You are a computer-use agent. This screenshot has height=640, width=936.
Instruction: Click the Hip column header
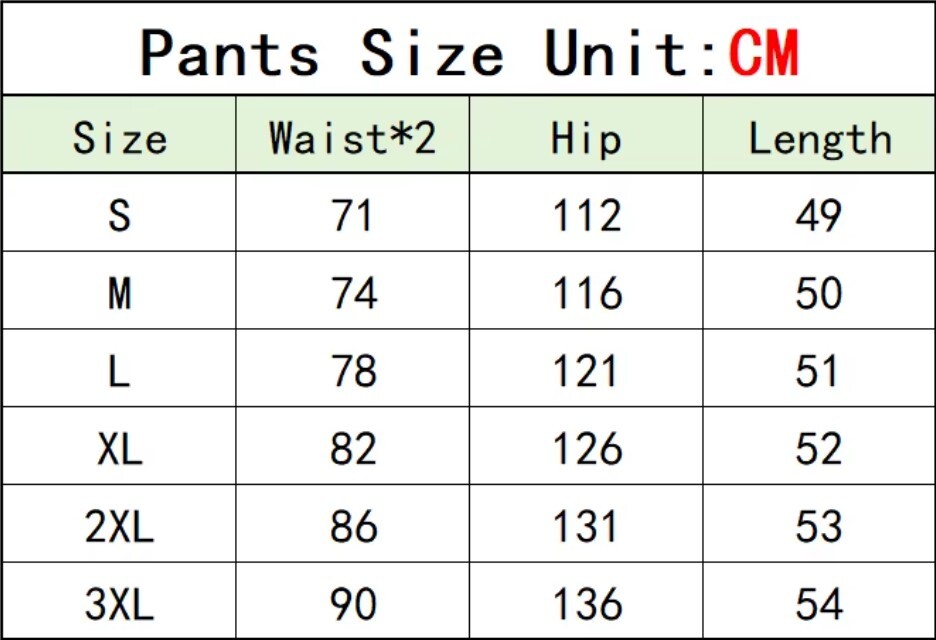(x=586, y=139)
